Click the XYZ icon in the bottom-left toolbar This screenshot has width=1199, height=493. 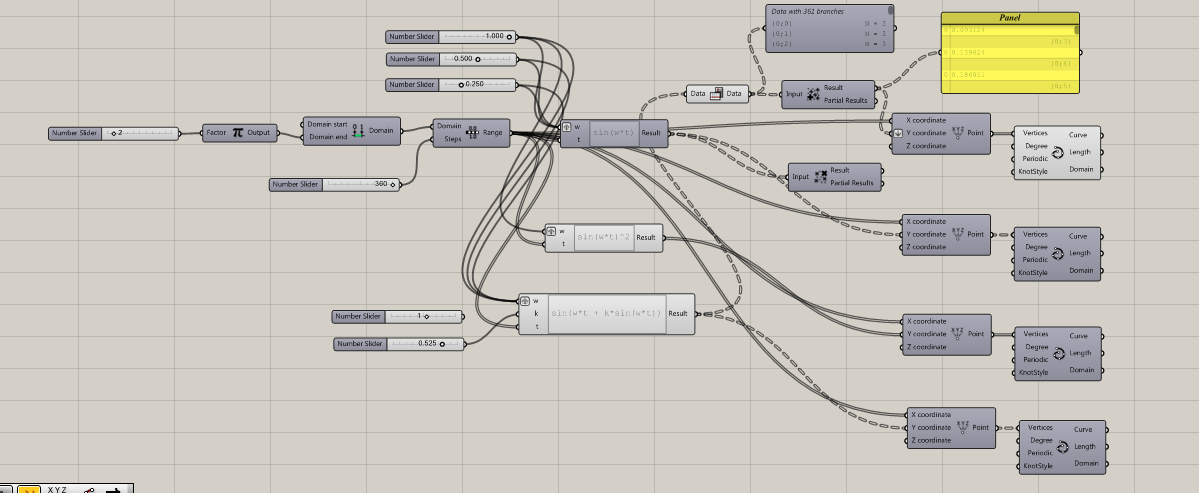click(57, 490)
